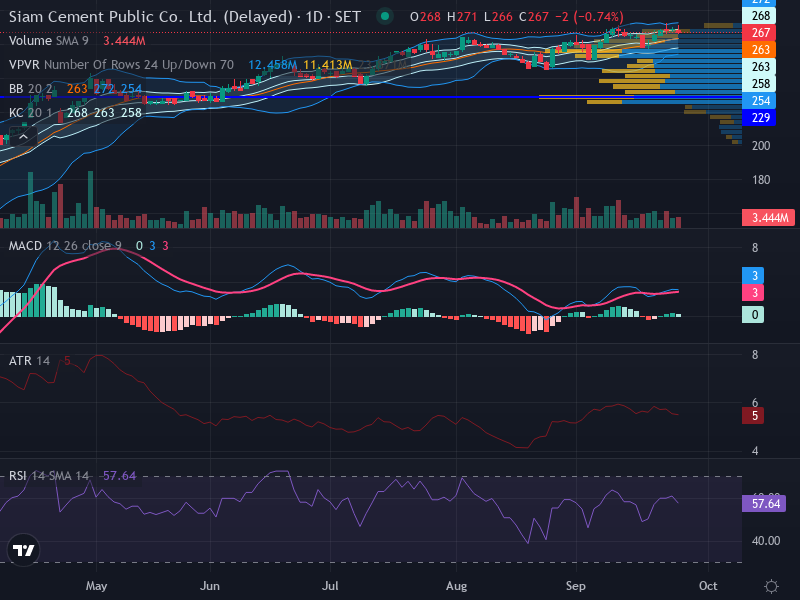Select the RSI 14 SMA 14 legend
Image resolution: width=800 pixels, height=600 pixels.
(x=48, y=476)
